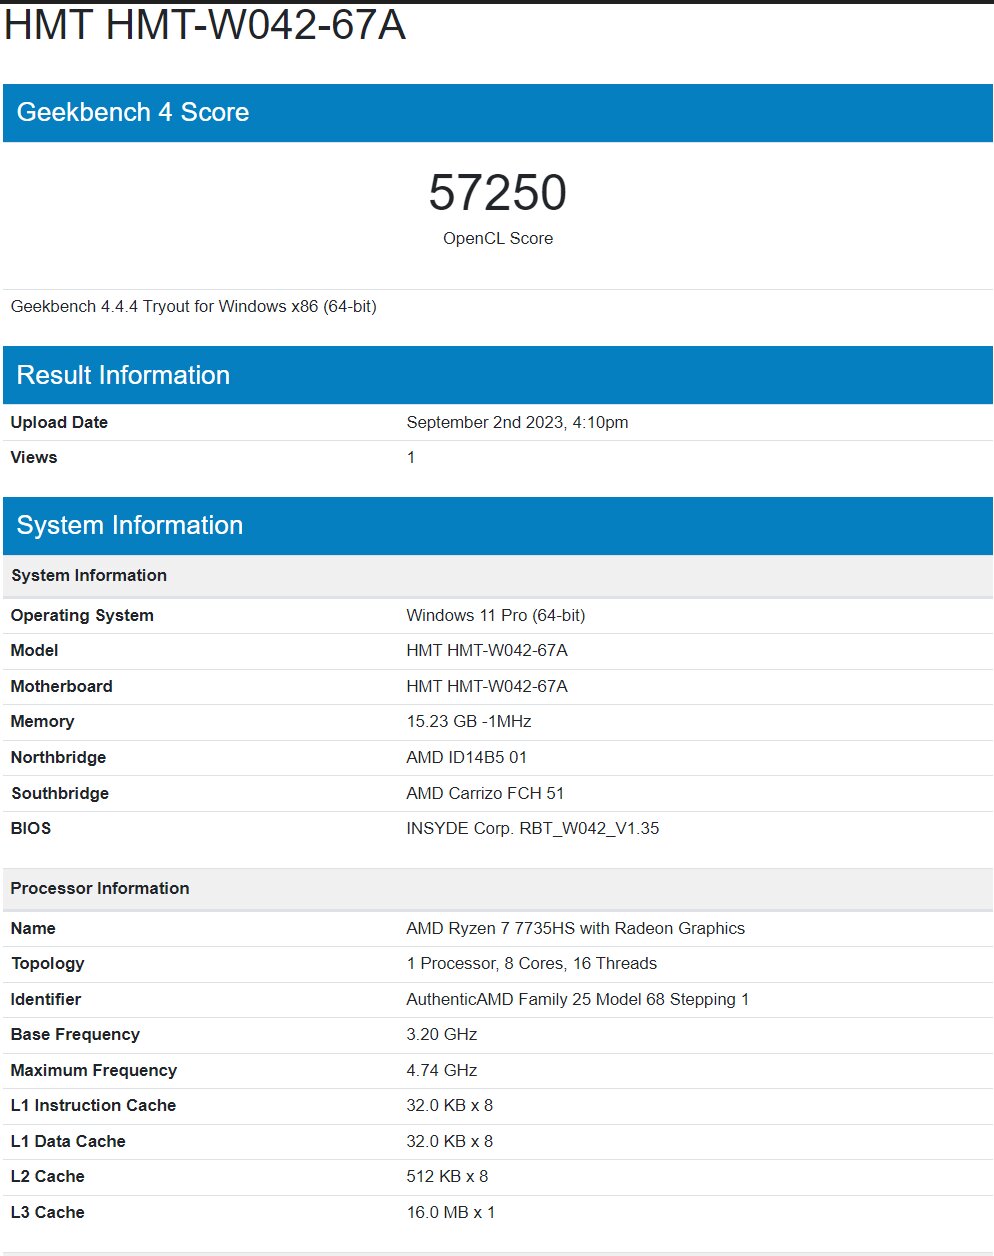Click the HMT HMT-W042-67A page title
This screenshot has height=1256, width=994.
(x=205, y=26)
